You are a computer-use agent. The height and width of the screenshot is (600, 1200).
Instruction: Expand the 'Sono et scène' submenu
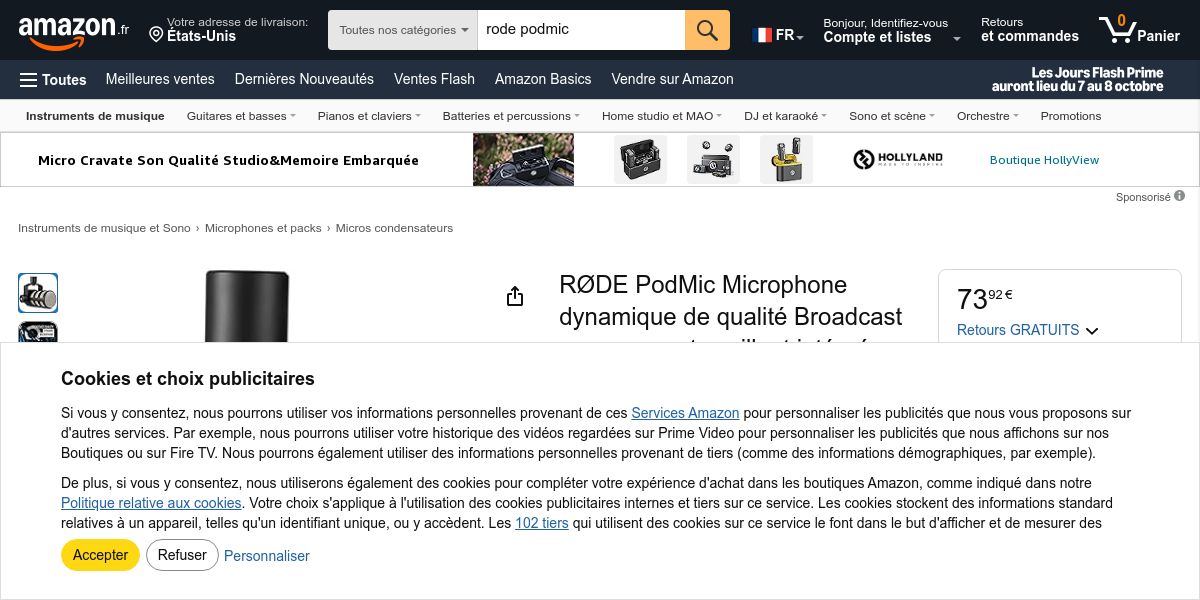tap(891, 116)
